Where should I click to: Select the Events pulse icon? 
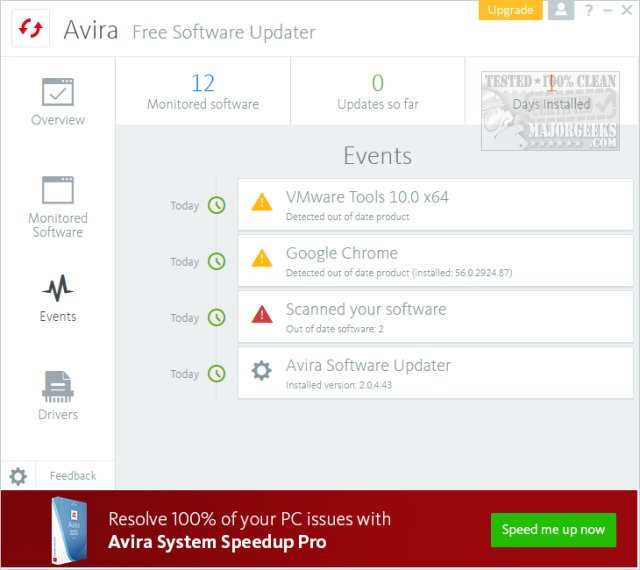coord(58,288)
